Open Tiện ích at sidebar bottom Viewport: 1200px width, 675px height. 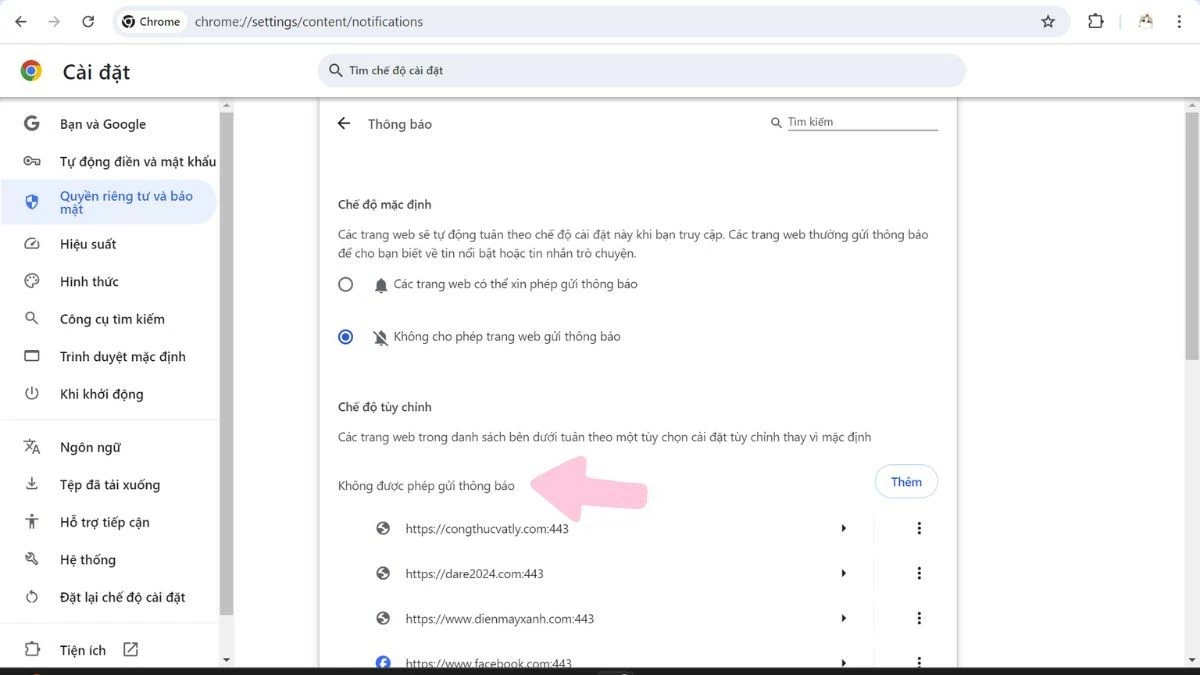81,649
